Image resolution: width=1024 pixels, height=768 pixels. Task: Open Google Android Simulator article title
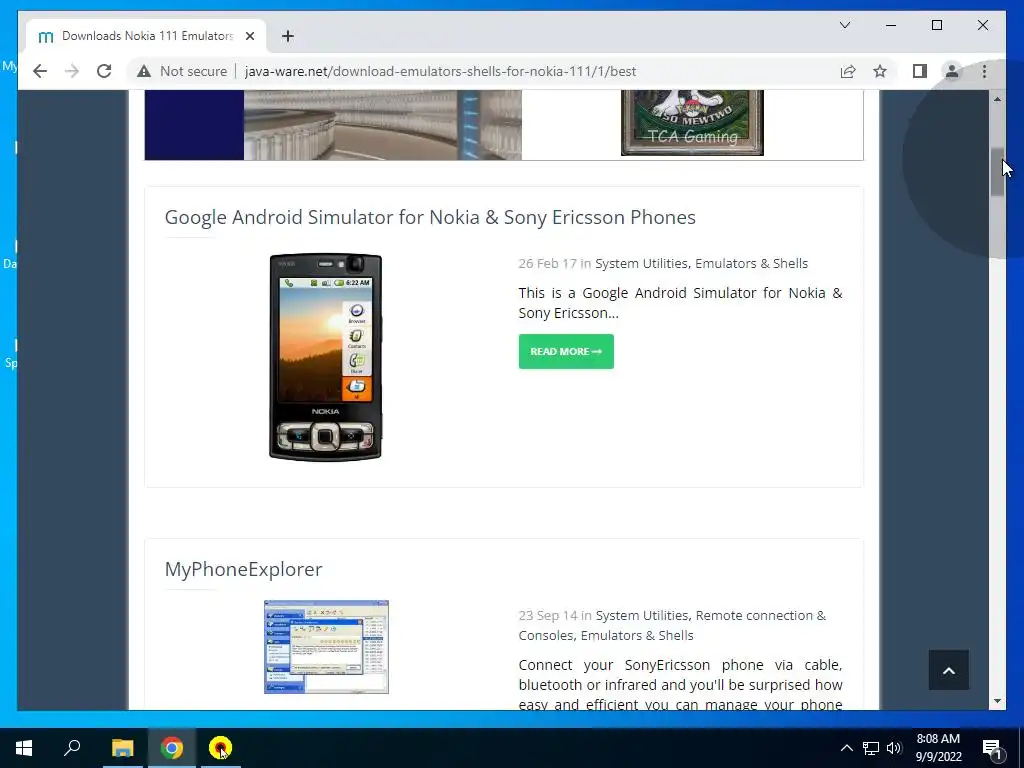coord(430,217)
